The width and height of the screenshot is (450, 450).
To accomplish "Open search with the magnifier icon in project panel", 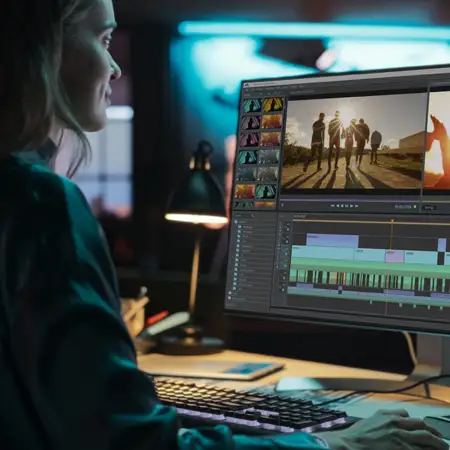I will coord(253,216).
